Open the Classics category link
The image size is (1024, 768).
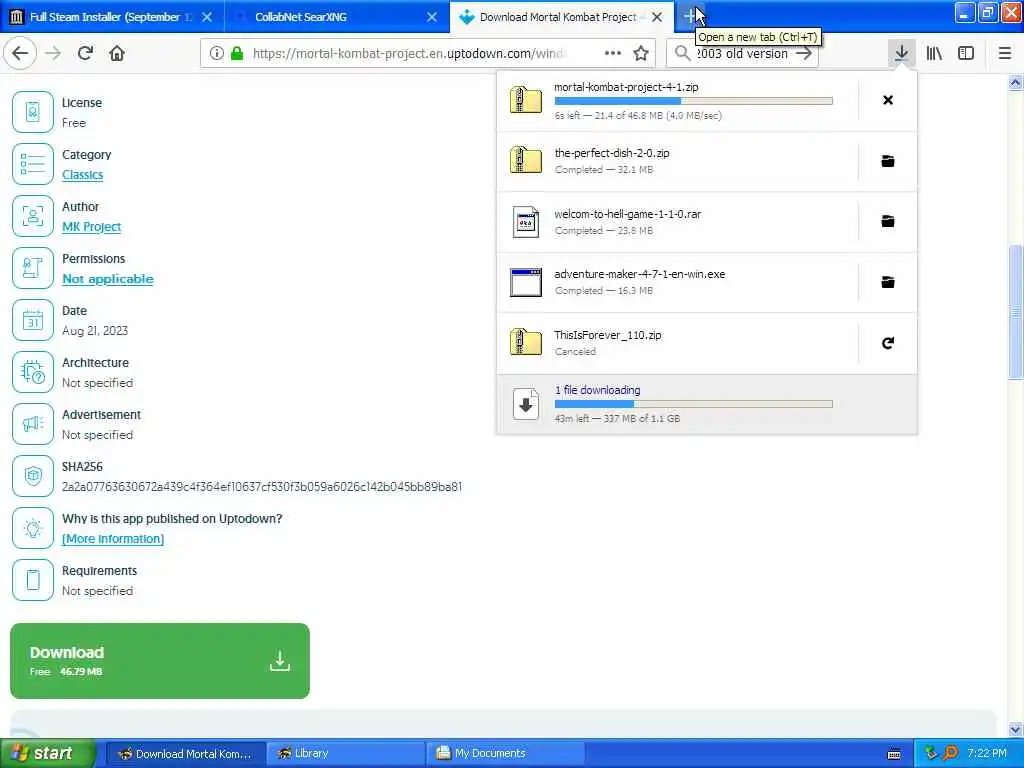pos(82,174)
